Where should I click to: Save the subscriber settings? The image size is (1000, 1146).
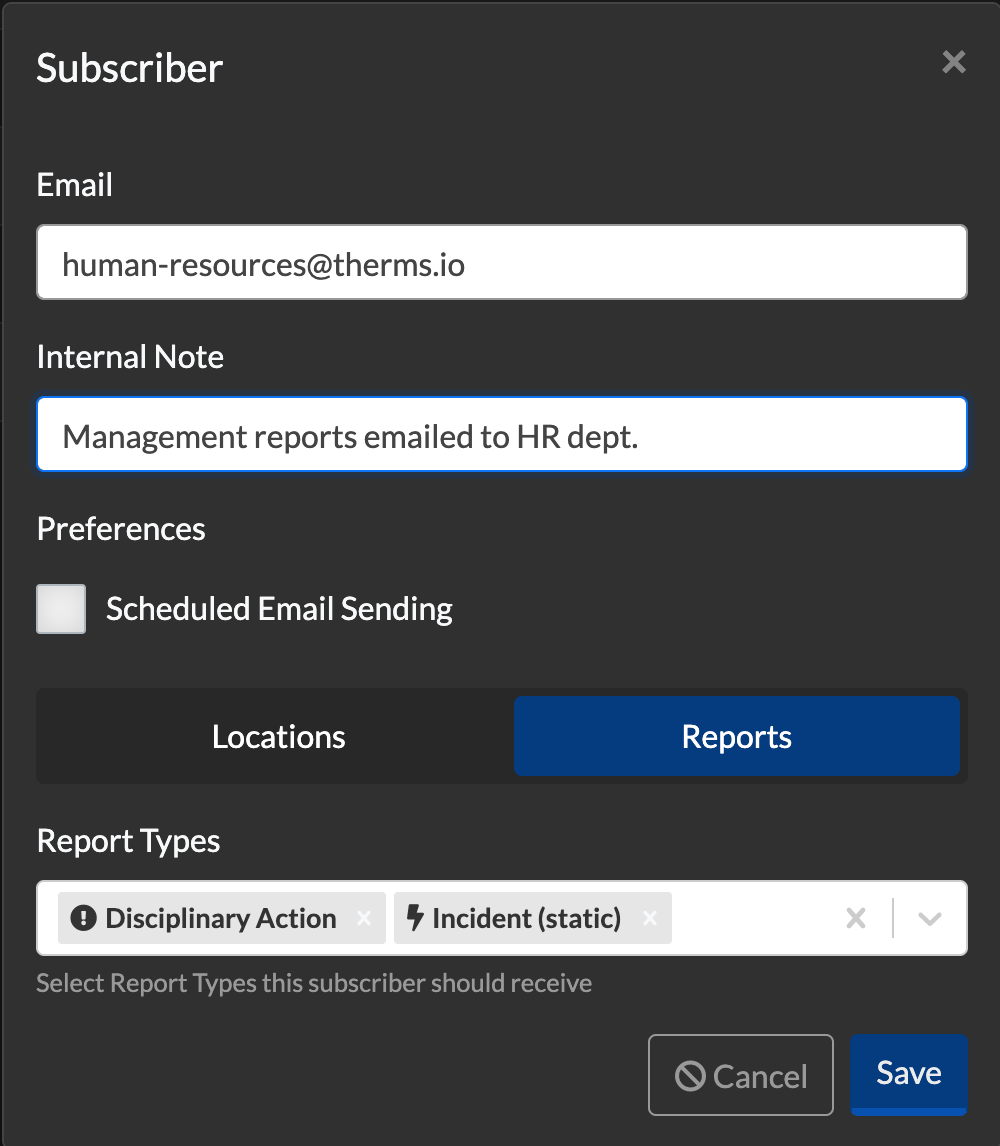tap(908, 1073)
